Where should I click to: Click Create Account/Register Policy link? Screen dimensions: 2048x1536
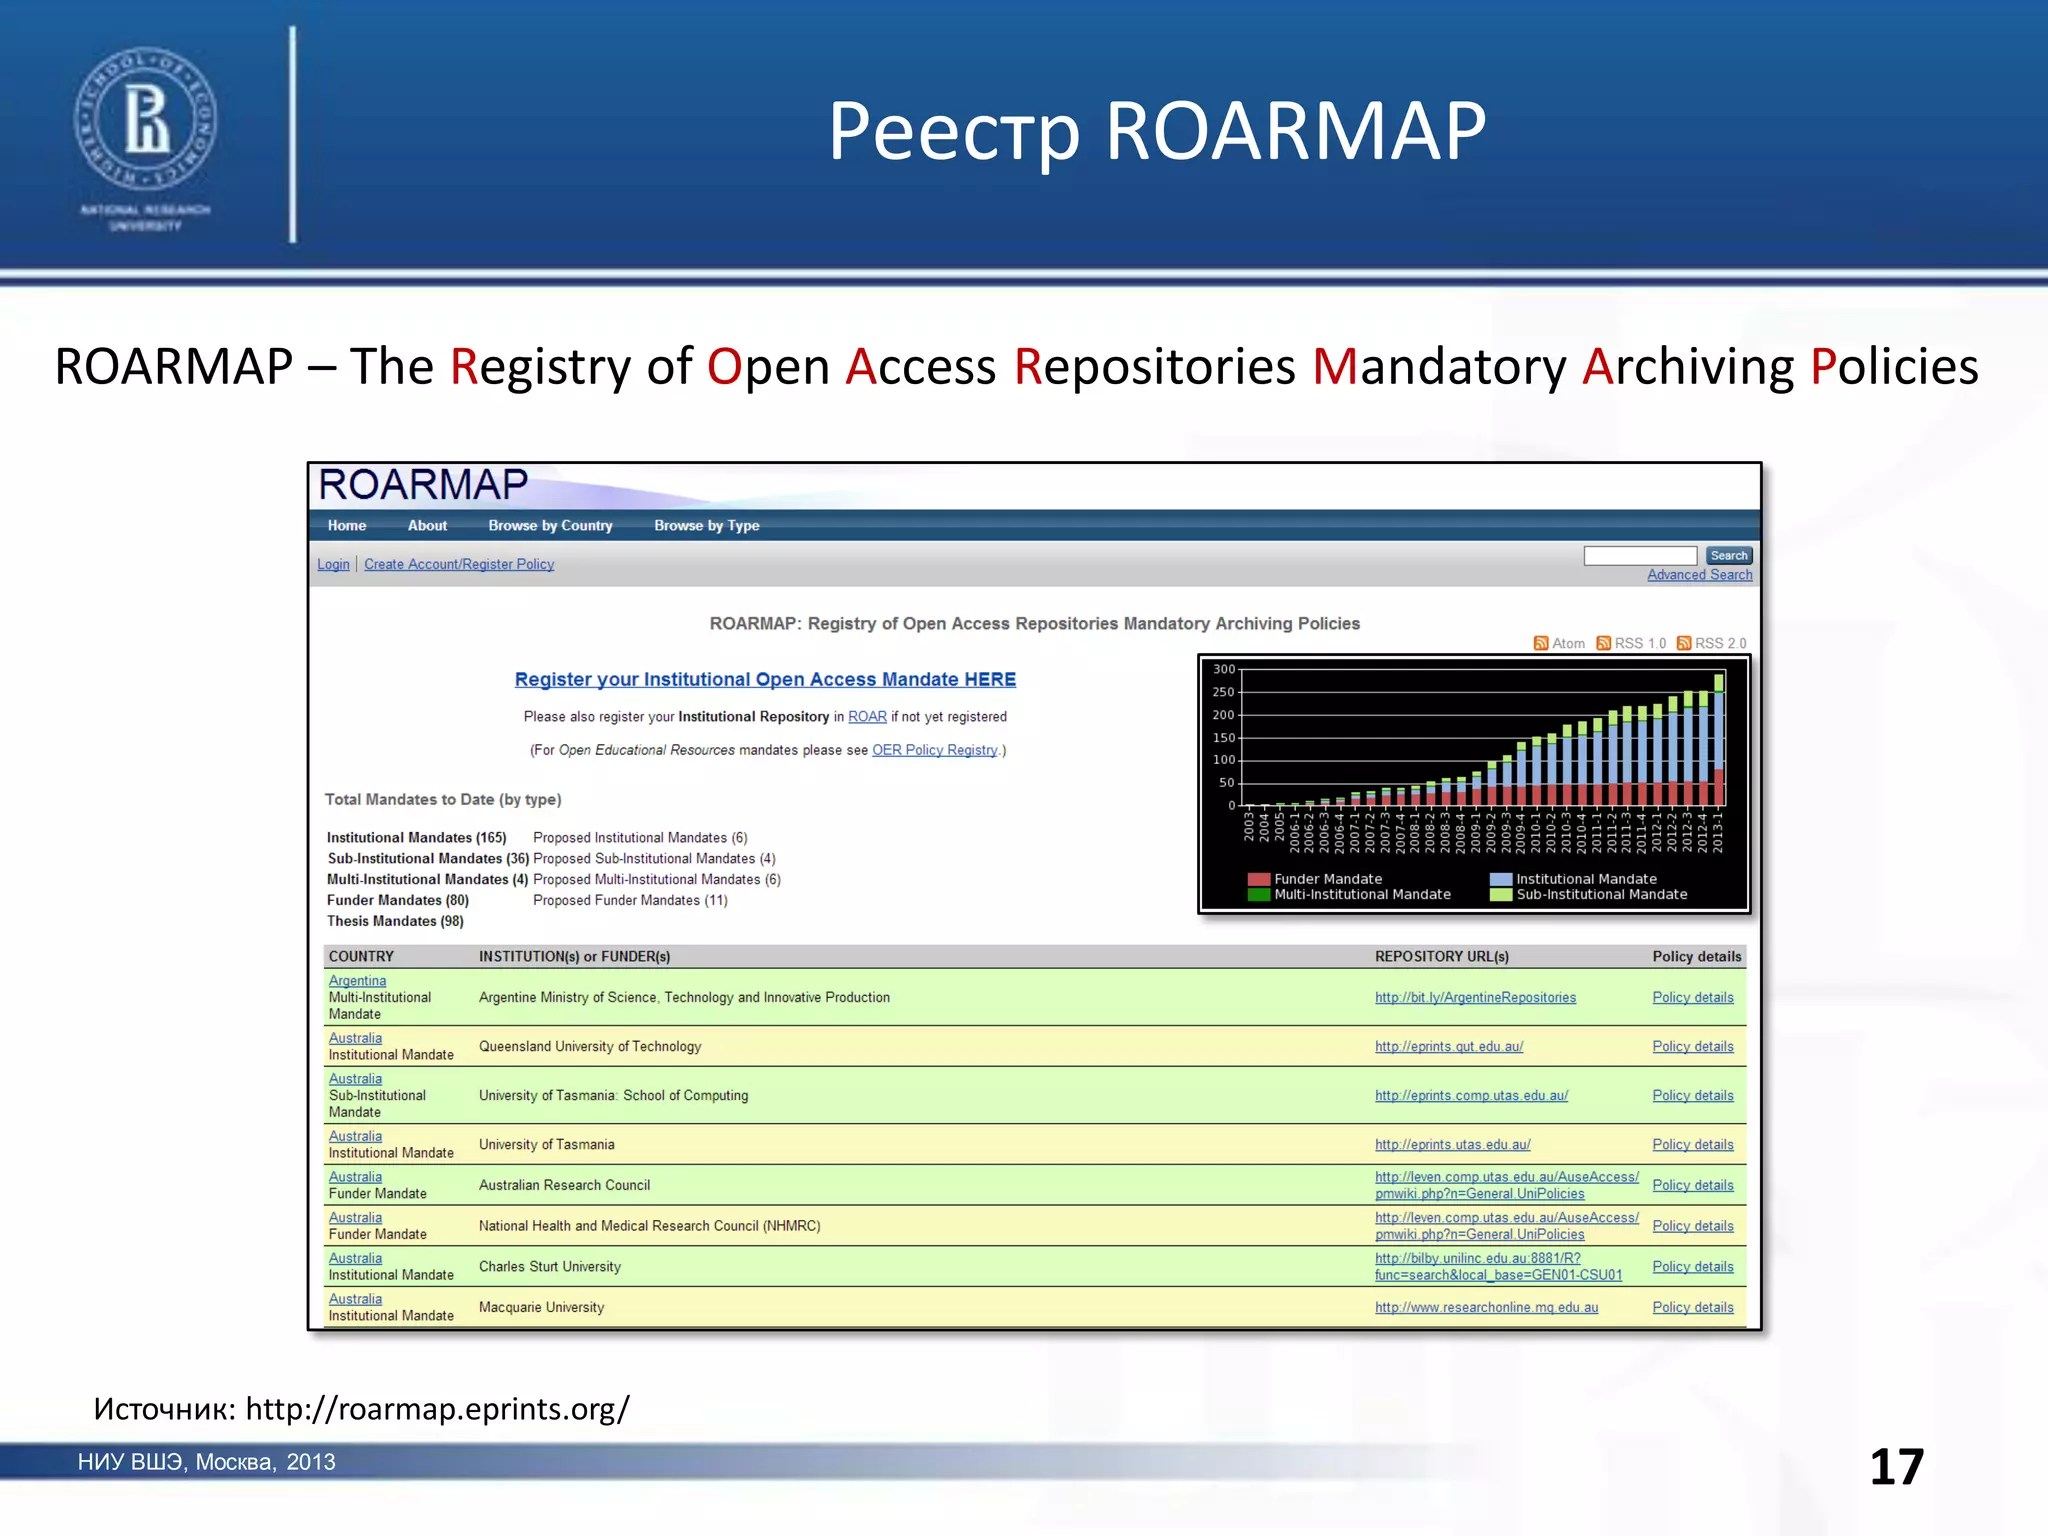coord(459,564)
